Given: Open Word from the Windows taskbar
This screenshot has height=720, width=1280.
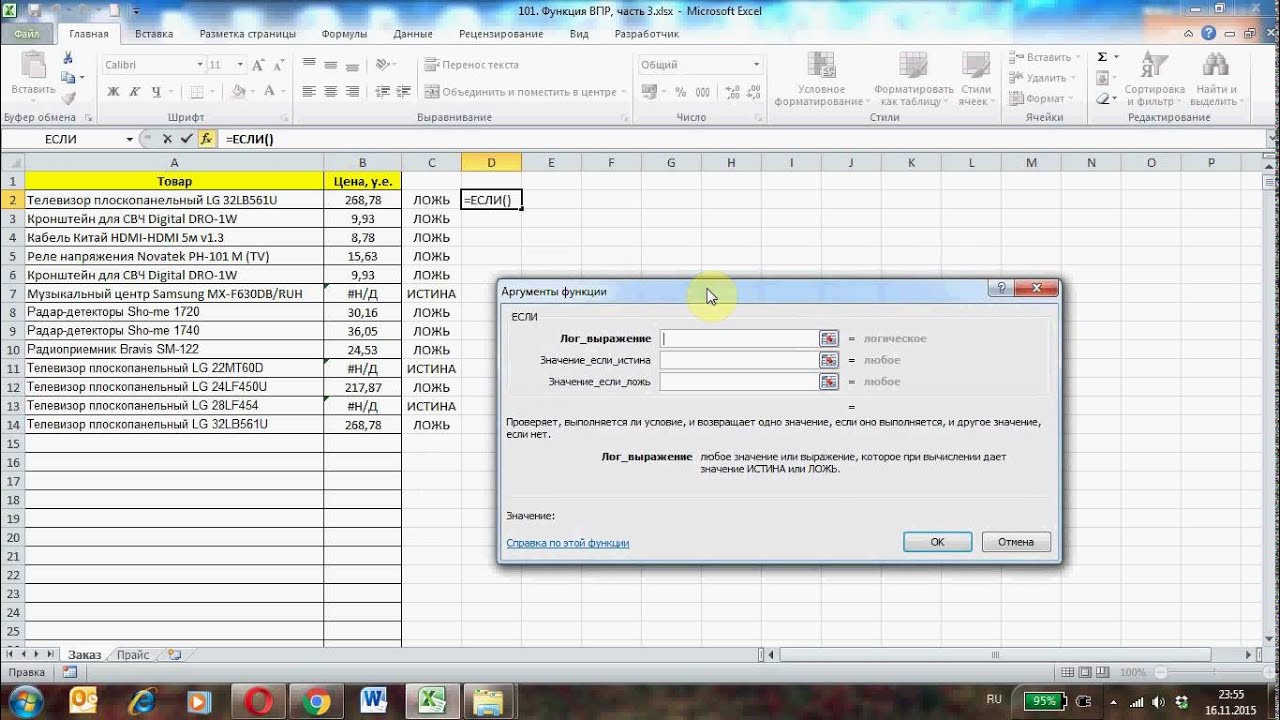Looking at the screenshot, I should click(x=374, y=700).
